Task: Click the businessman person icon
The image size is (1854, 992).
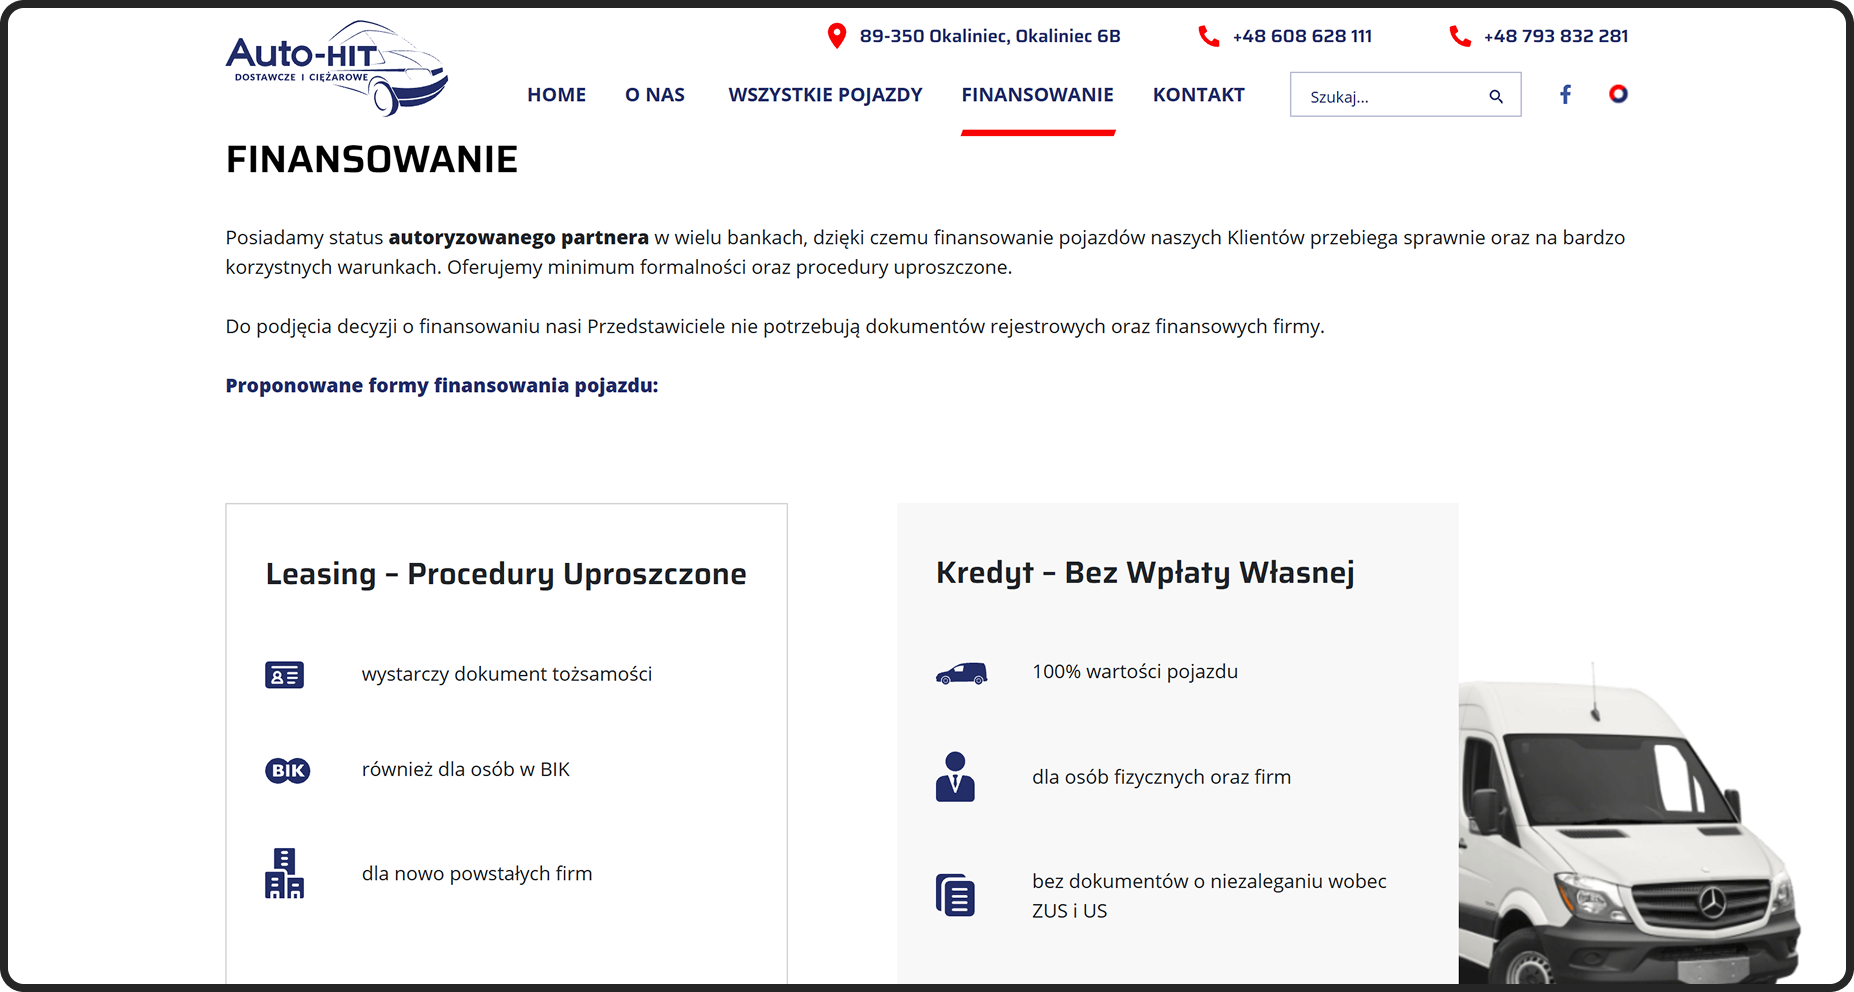Action: (955, 777)
